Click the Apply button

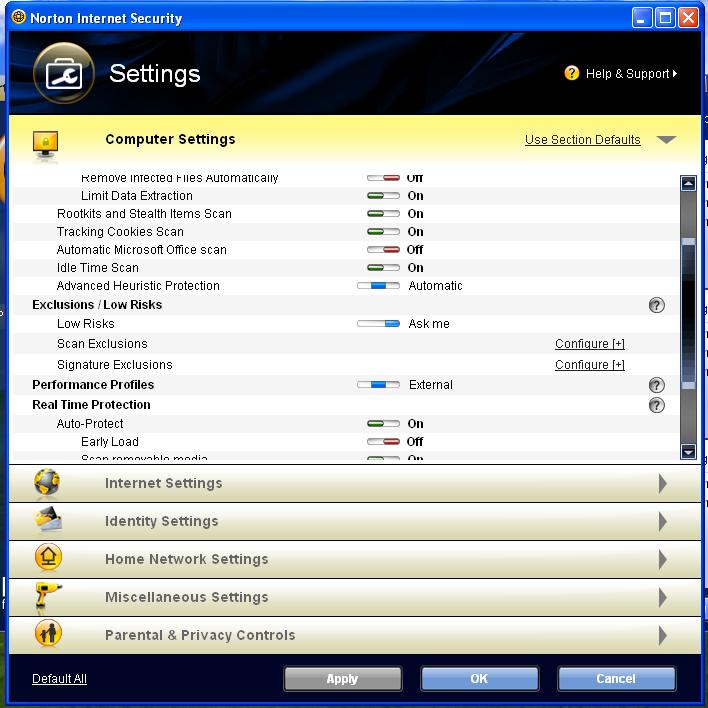pyautogui.click(x=343, y=679)
